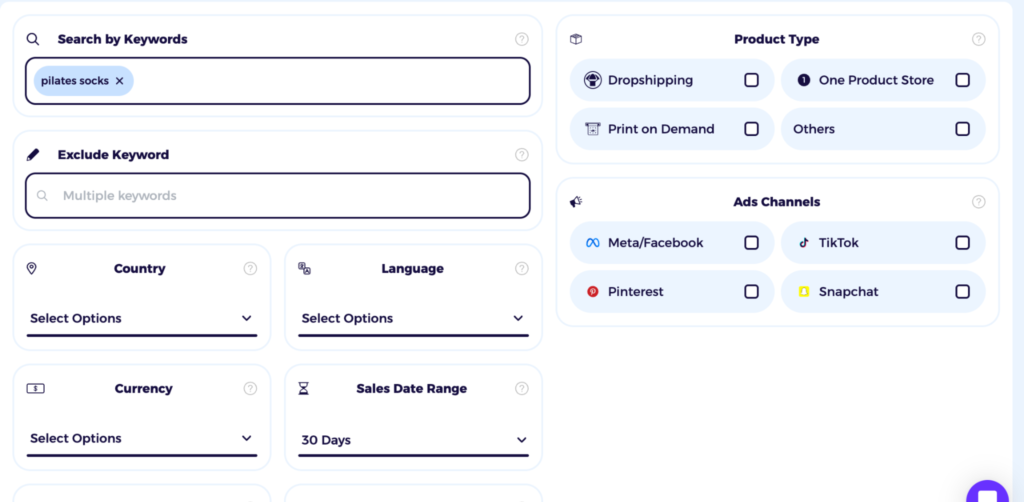Image resolution: width=1024 pixels, height=502 pixels.
Task: Expand the Currency Select Options dropdown
Action: click(x=142, y=439)
